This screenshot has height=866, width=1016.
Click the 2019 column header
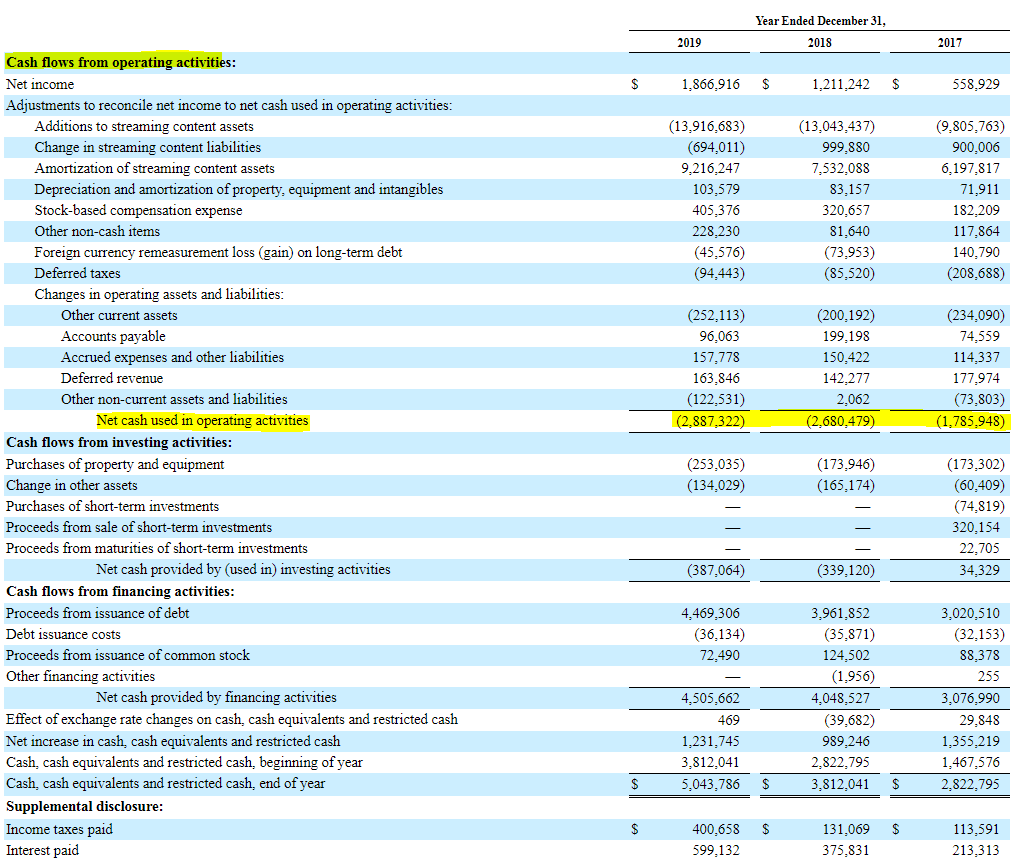689,43
